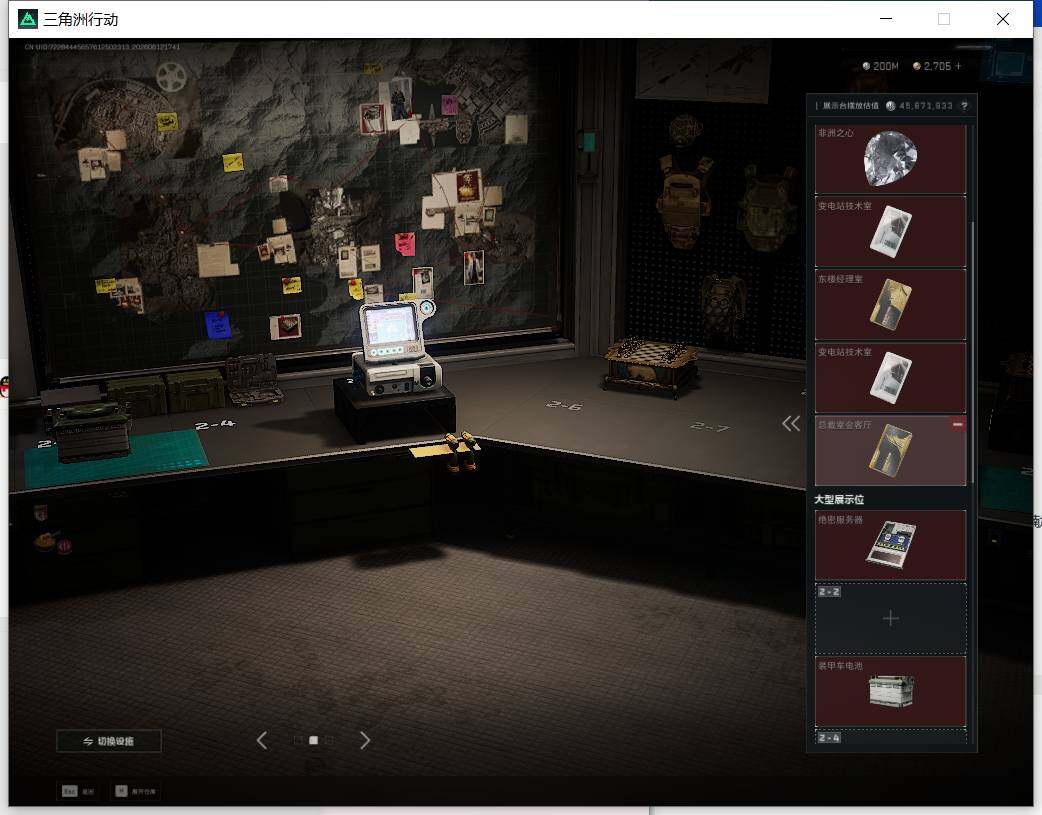The height and width of the screenshot is (815, 1042).
Task: Click the Esc 返回 key hint
Action: point(78,791)
